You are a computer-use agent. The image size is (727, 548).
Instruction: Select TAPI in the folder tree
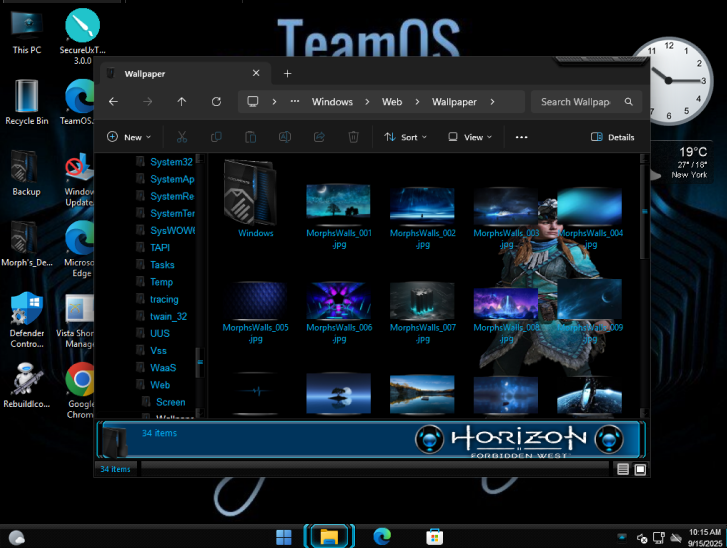pos(160,248)
